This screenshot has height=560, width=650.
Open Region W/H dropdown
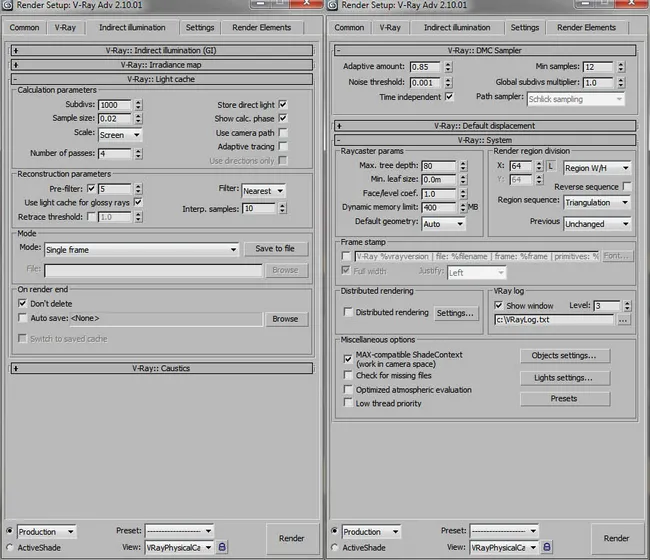point(597,168)
